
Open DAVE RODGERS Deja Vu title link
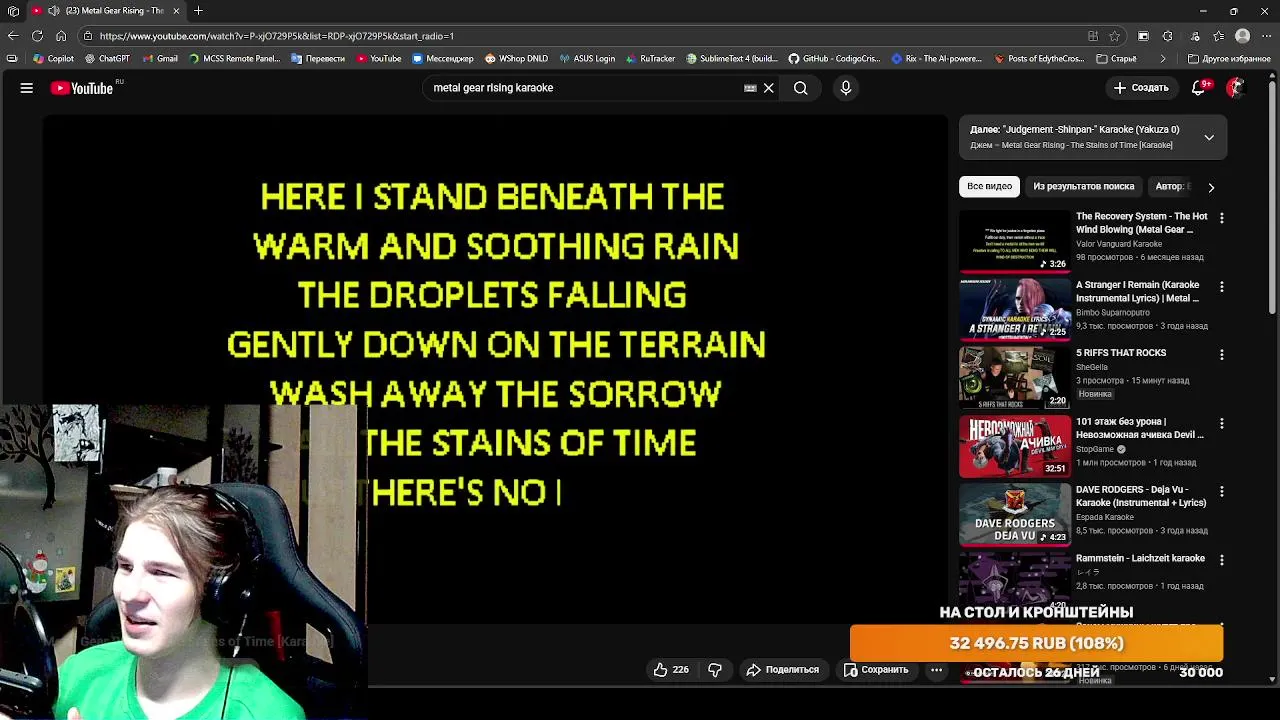1141,496
